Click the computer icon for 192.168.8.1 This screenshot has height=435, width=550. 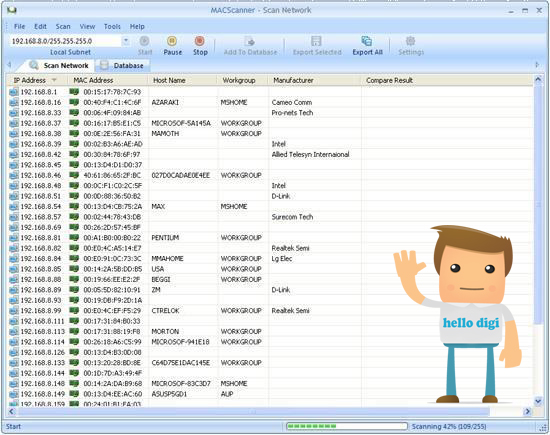point(14,92)
